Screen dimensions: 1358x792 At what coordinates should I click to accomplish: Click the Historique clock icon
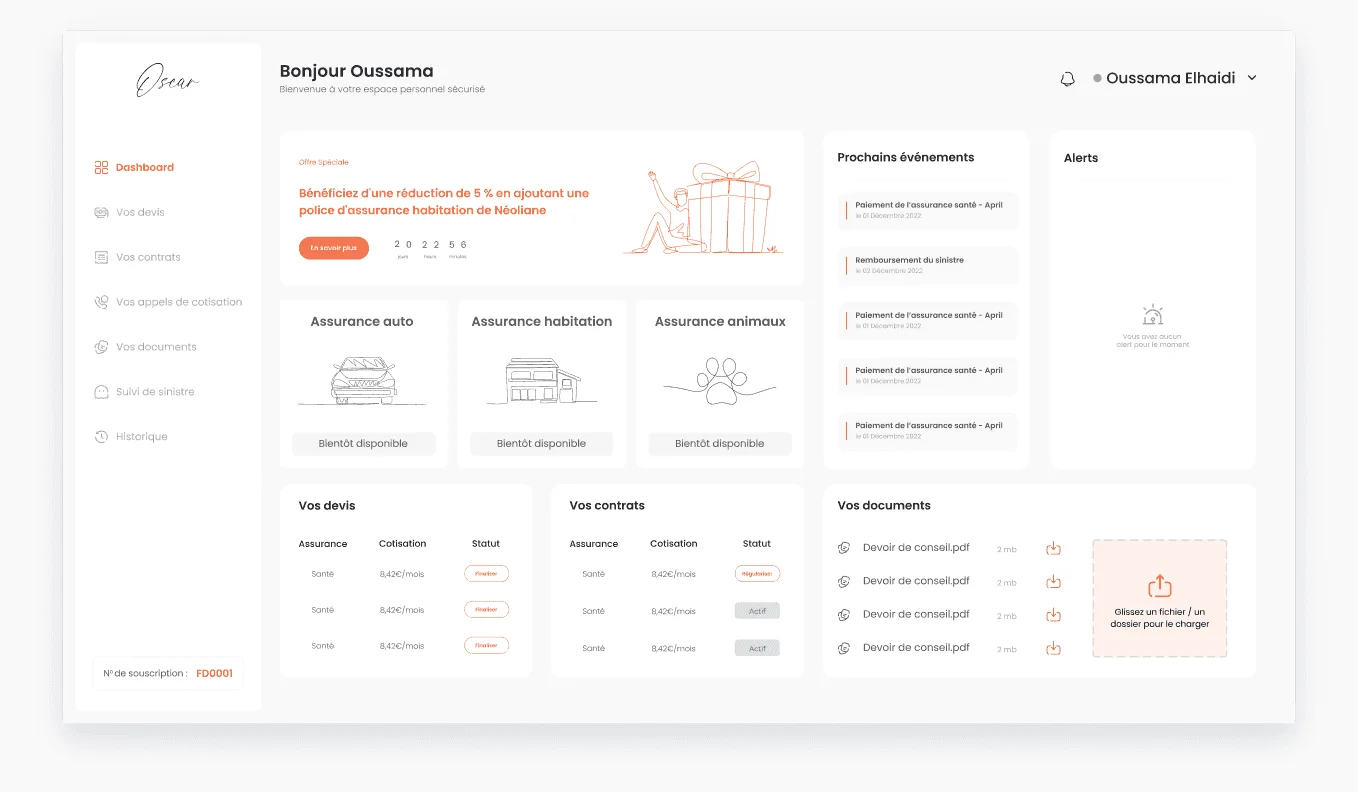coord(101,437)
